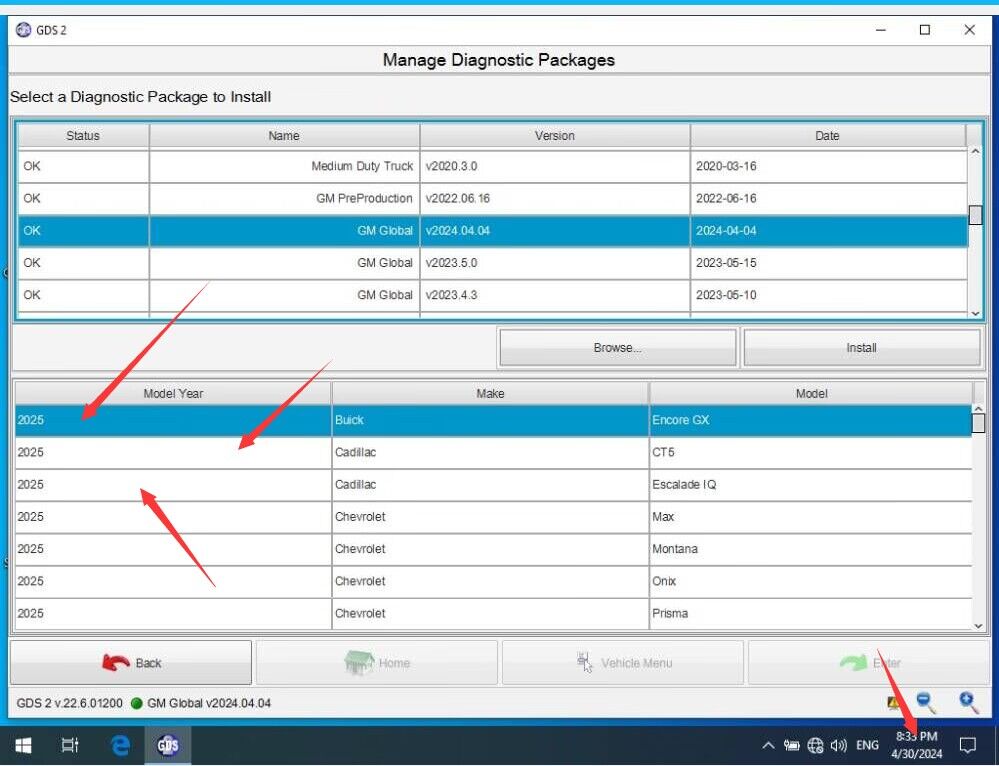The width and height of the screenshot is (999, 766).
Task: Select the Cadillac Escalade IQ row
Action: (x=493, y=484)
